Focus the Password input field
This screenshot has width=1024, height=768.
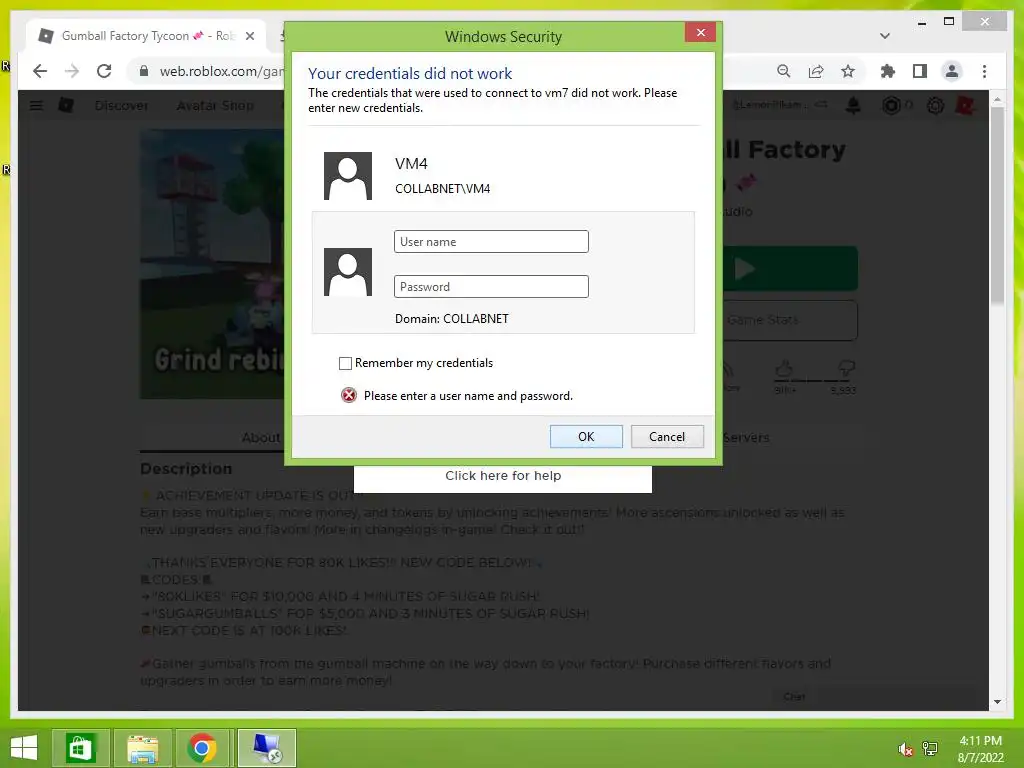(x=491, y=287)
